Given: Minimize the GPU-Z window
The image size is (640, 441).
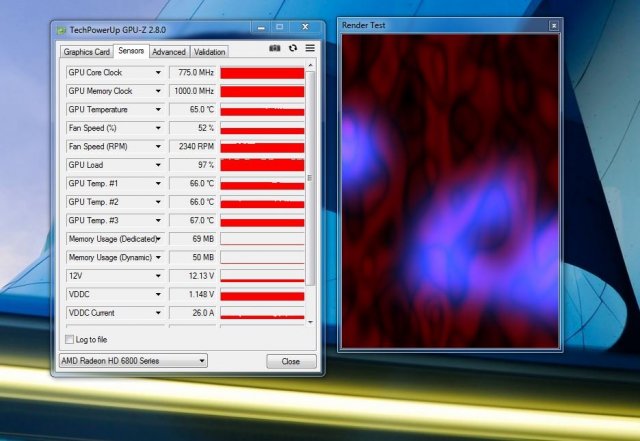Looking at the screenshot, I should click(x=259, y=28).
